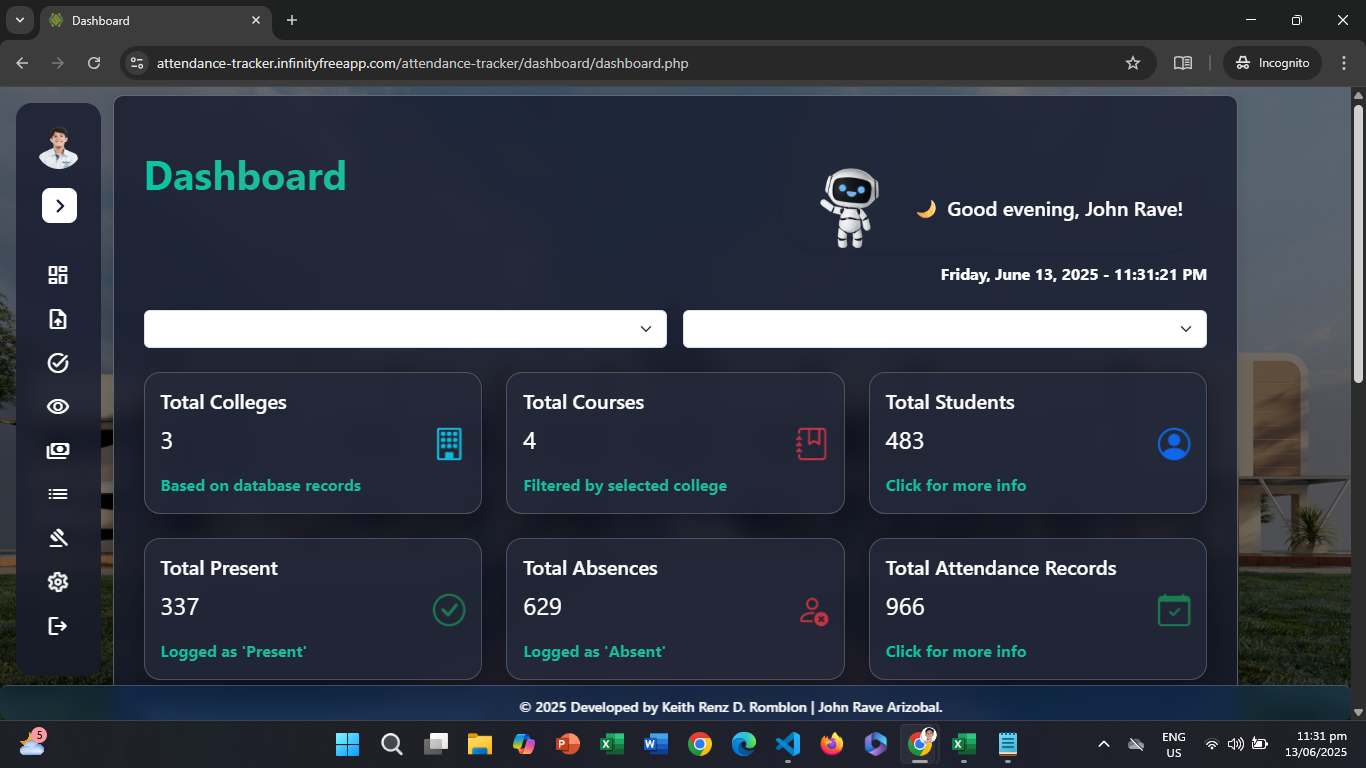Click the notebook icon on Total Courses card

[812, 444]
